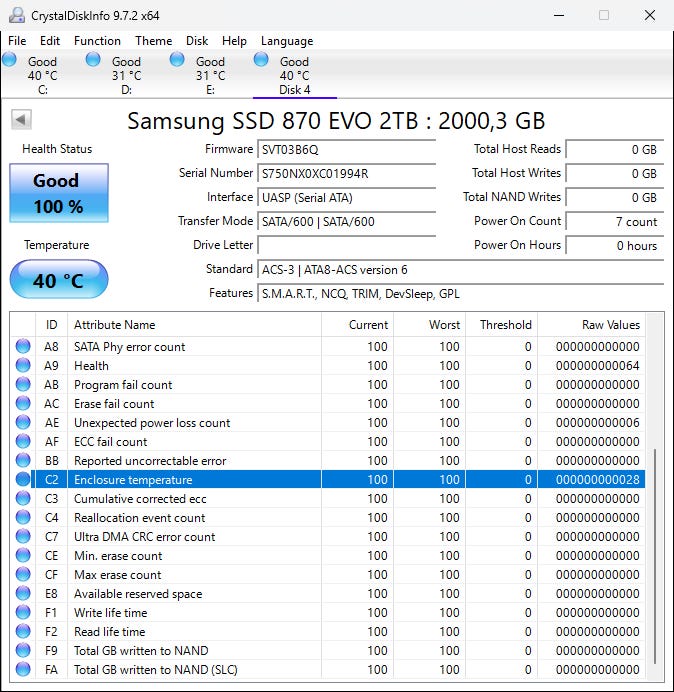
Task: Click the Firmware field SVT03B6Q
Action: click(346, 150)
